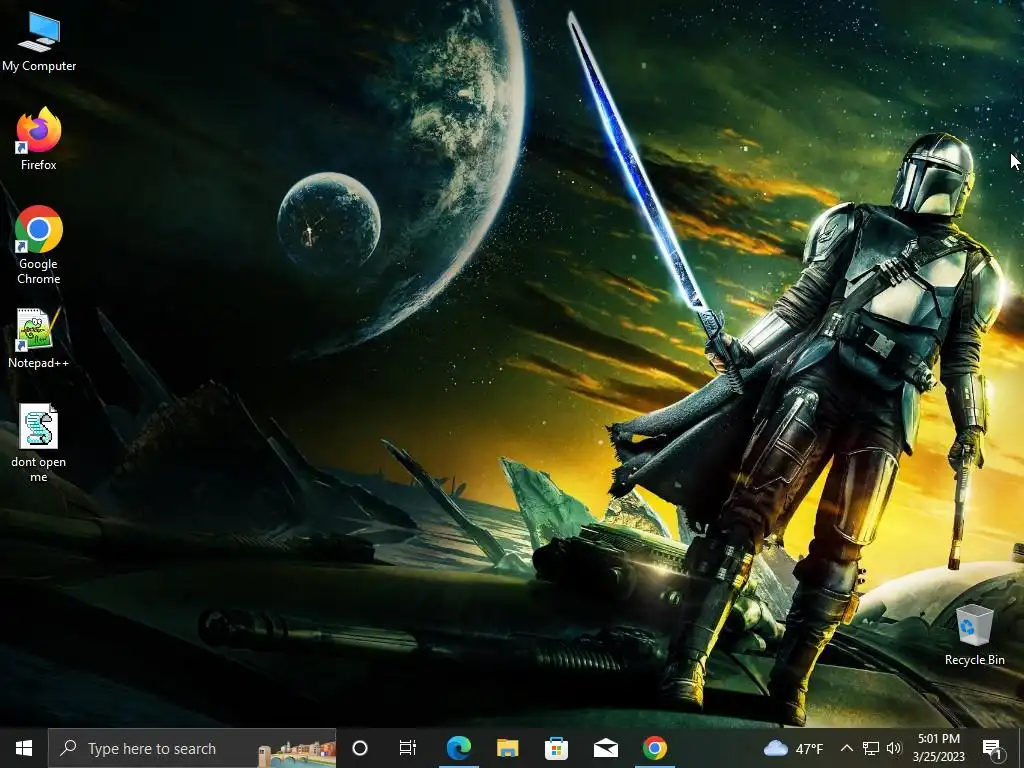Select the Google Chrome desktop shortcut
This screenshot has width=1024, height=768.
pos(39,245)
